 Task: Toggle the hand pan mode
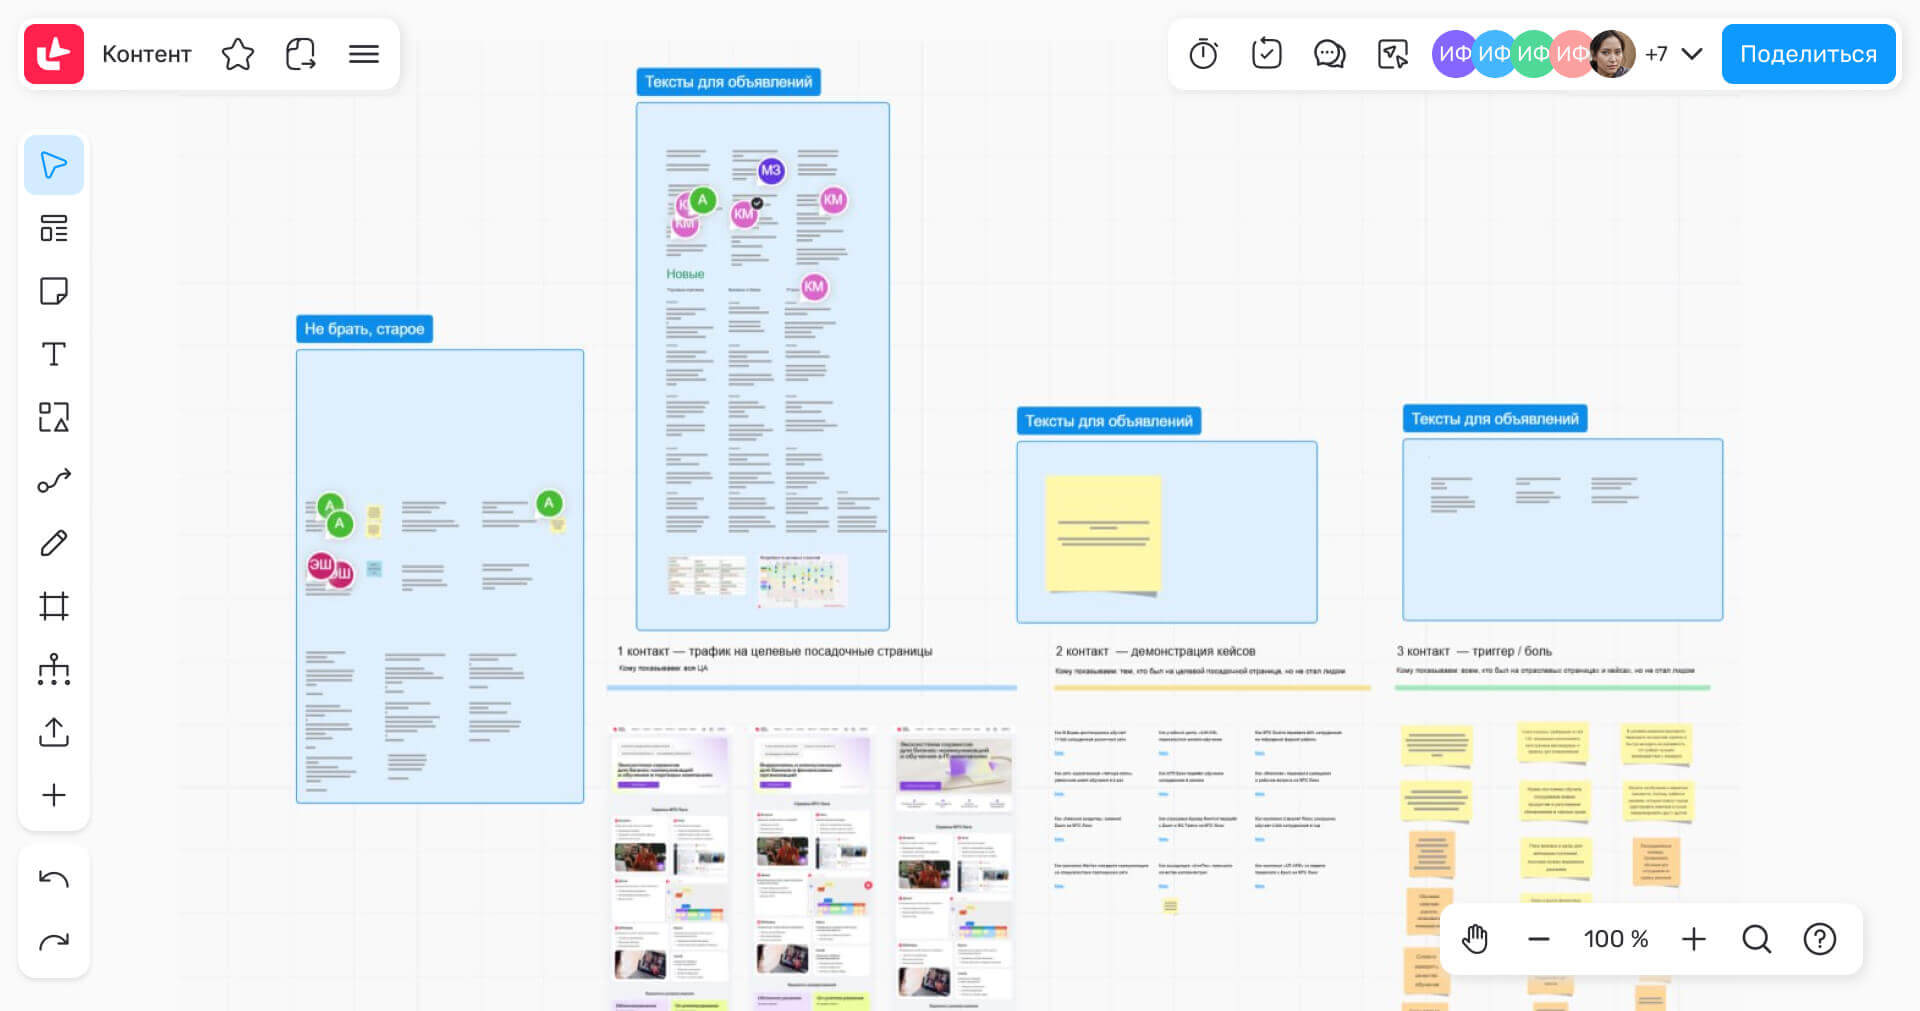1475,939
